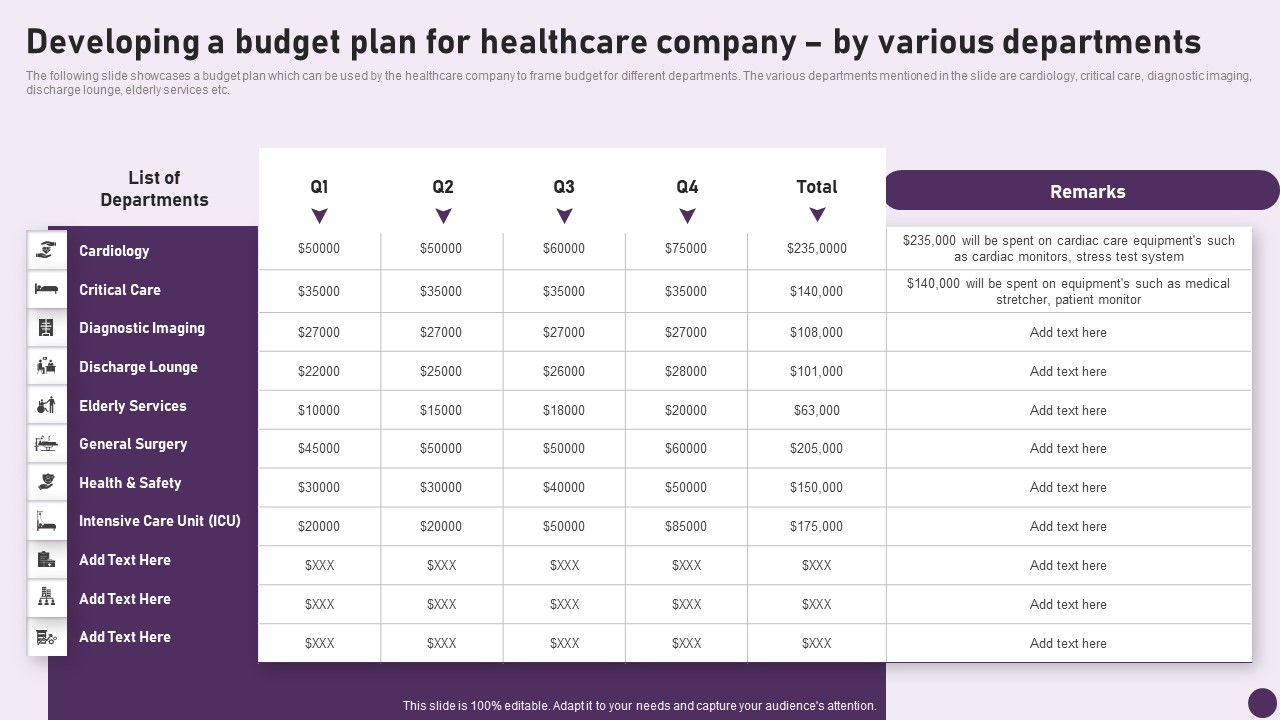Screen dimensions: 1280x720
Task: Select the List of Departments header
Action: [154, 189]
